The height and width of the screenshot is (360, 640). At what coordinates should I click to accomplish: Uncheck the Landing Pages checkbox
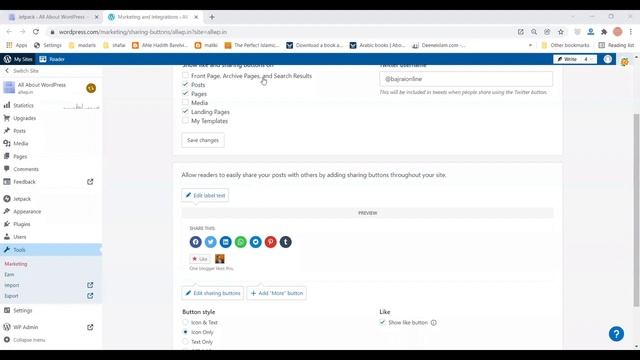point(185,111)
